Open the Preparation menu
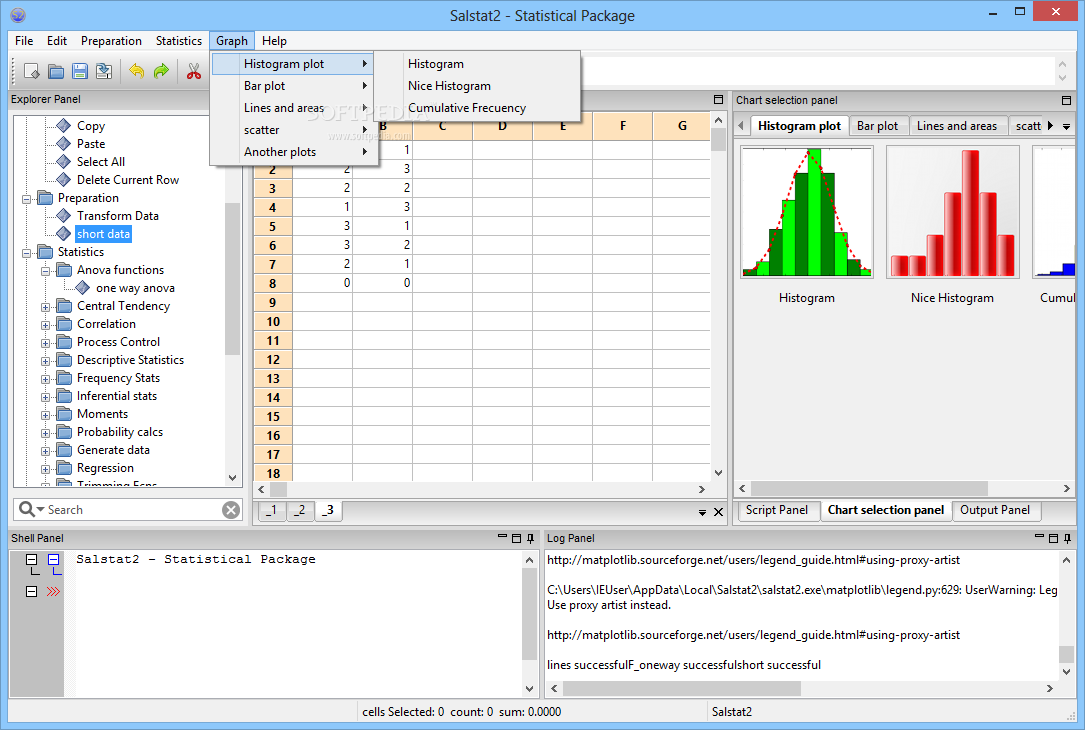 tap(111, 41)
